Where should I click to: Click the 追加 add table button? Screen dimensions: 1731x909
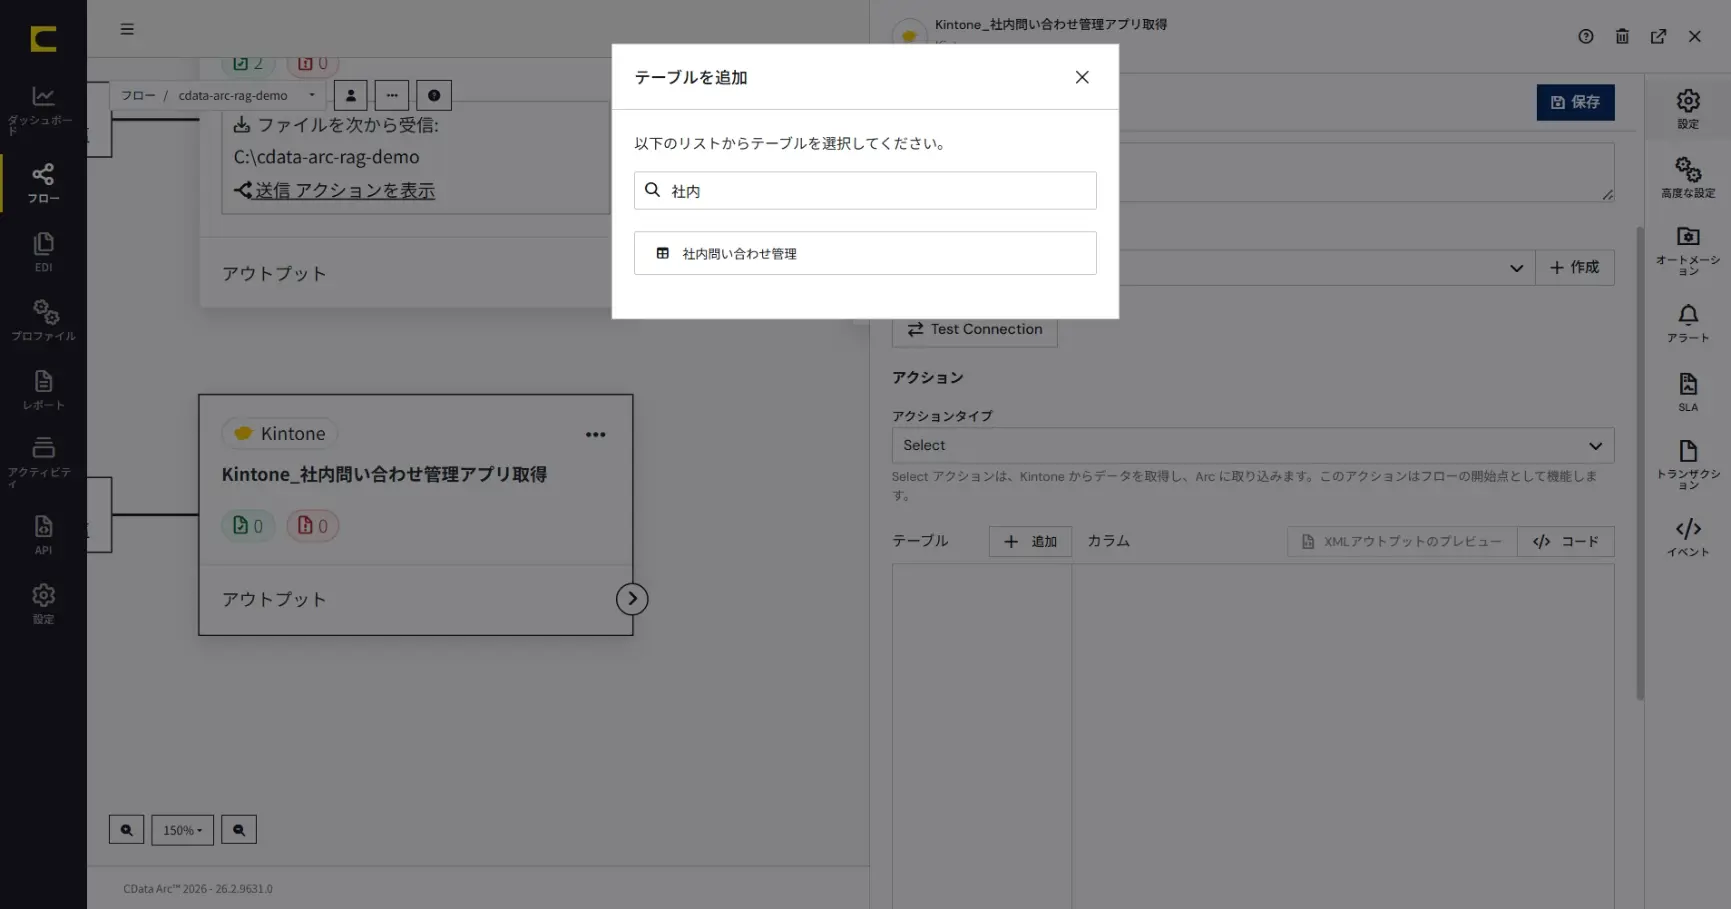pyautogui.click(x=1030, y=542)
